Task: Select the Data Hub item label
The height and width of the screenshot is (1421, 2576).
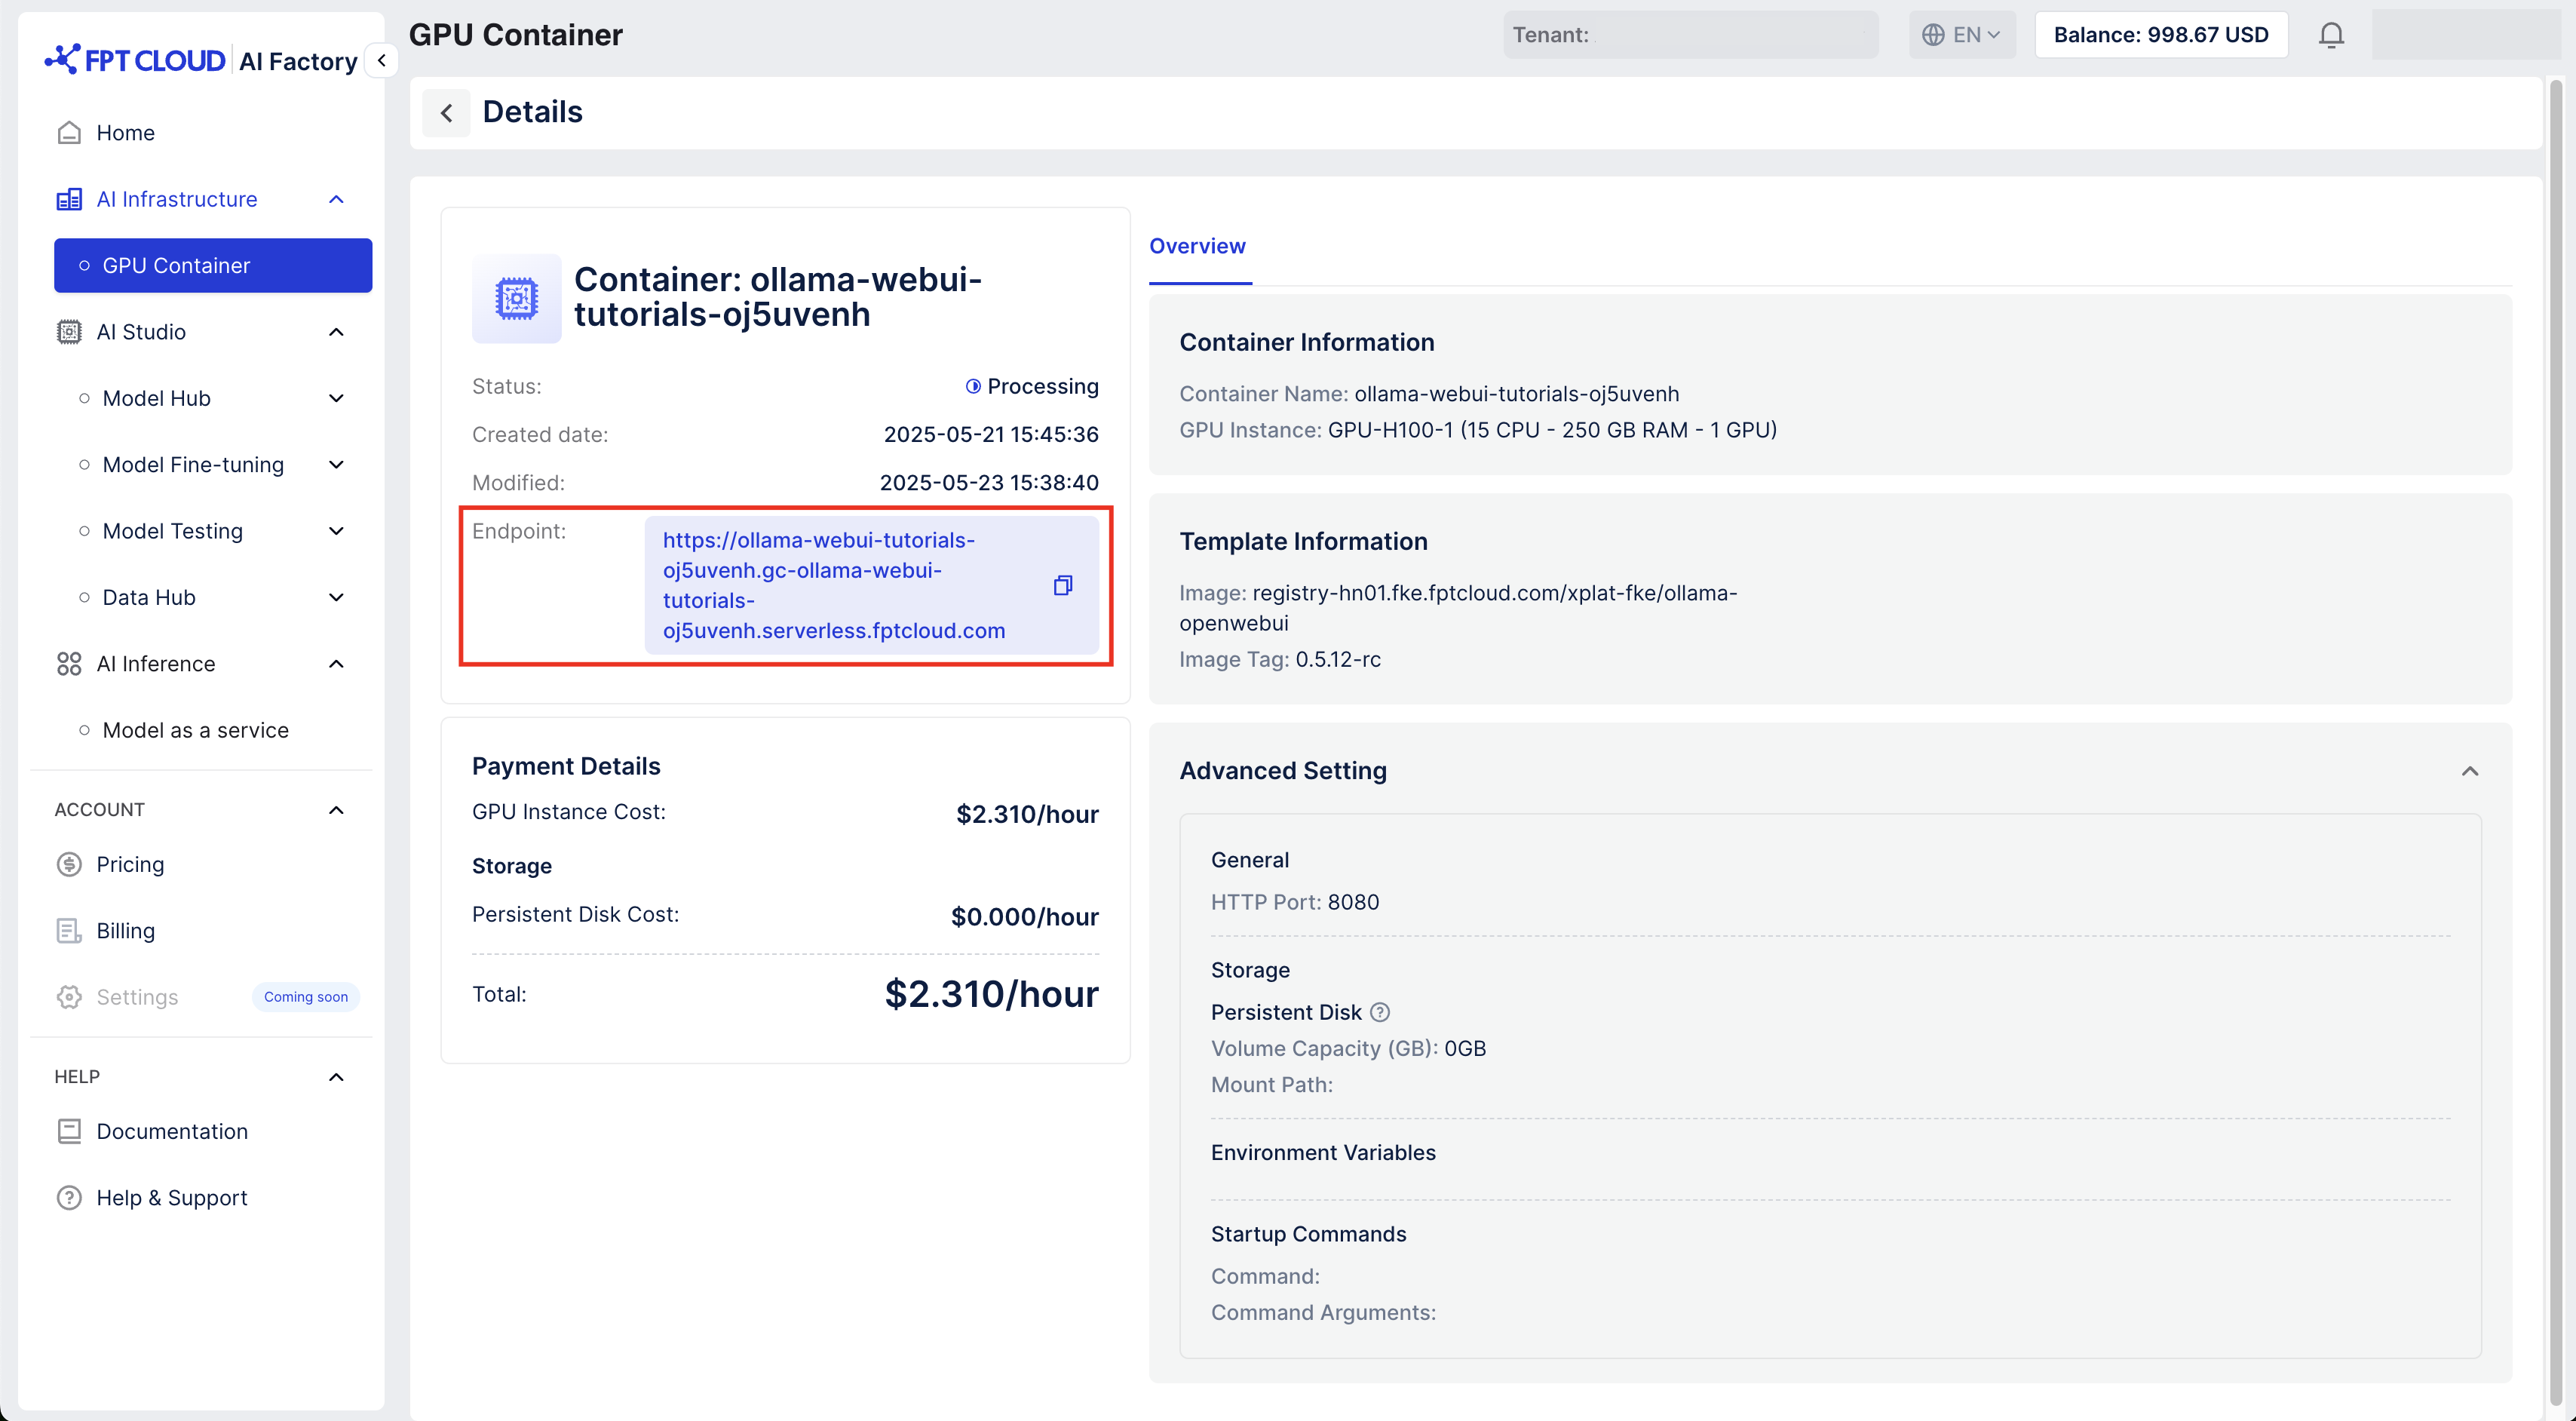Action: click(x=149, y=598)
